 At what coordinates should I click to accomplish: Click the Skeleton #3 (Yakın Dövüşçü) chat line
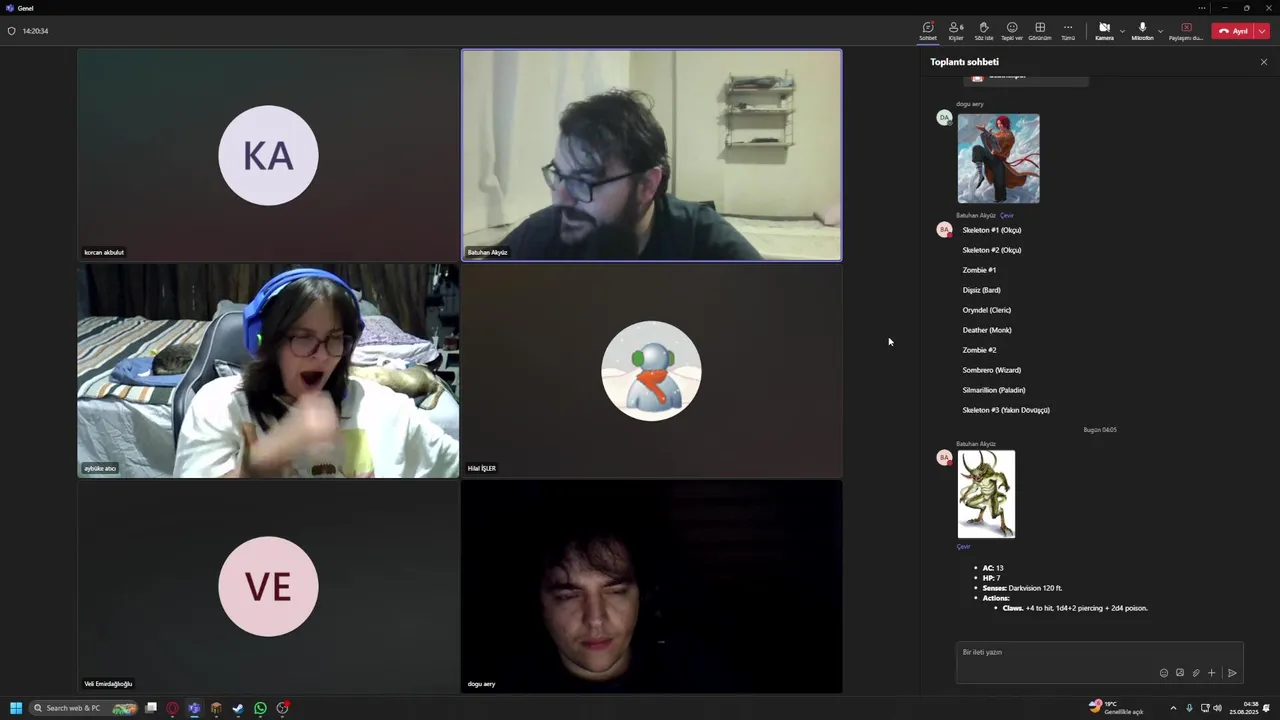pos(1006,410)
